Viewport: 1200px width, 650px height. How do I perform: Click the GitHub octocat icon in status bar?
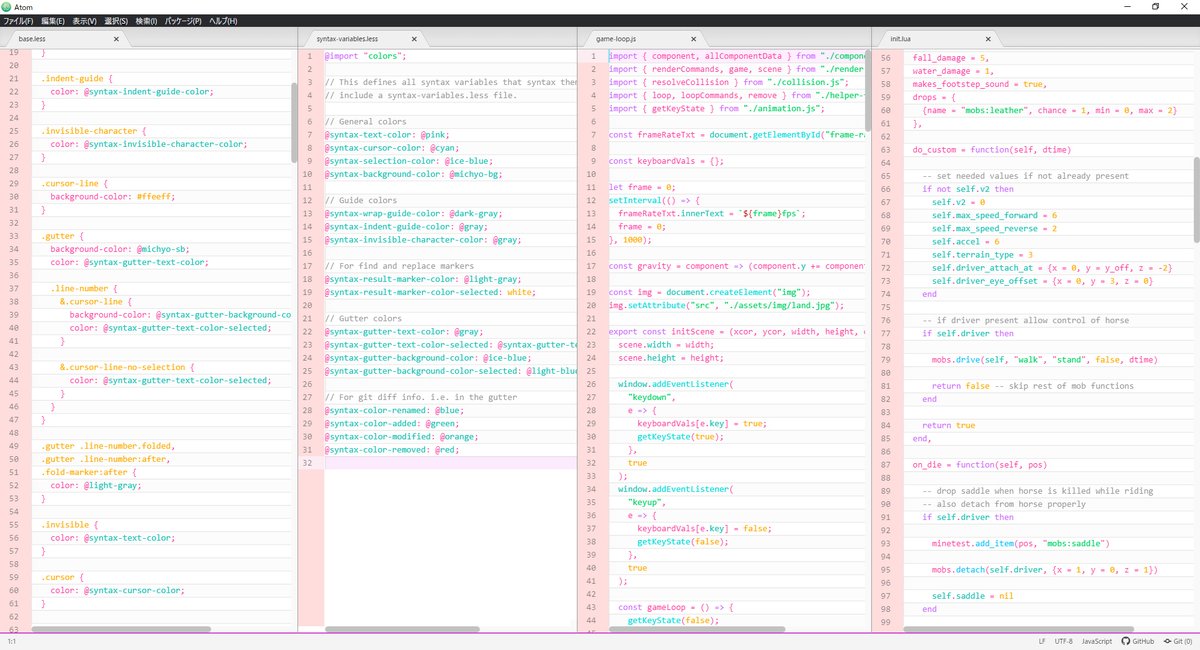1126,641
